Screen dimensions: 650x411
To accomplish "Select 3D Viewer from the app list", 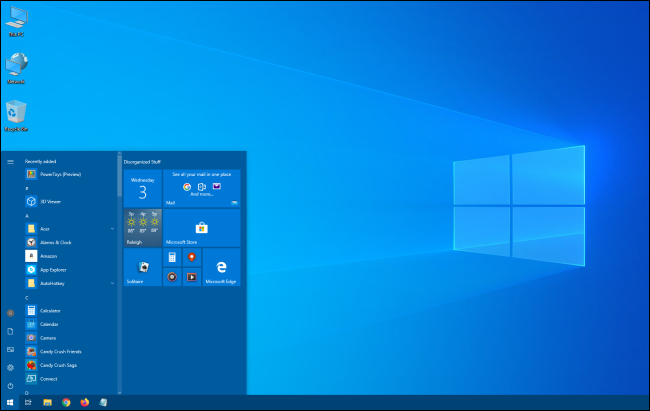I will click(48, 200).
